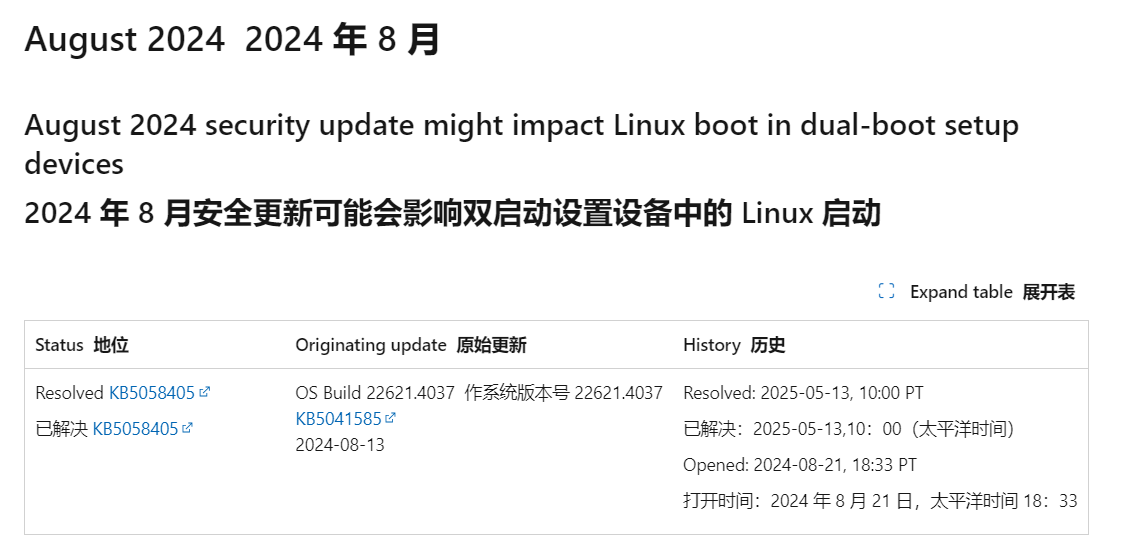Click the Expand table icon

coord(886,291)
